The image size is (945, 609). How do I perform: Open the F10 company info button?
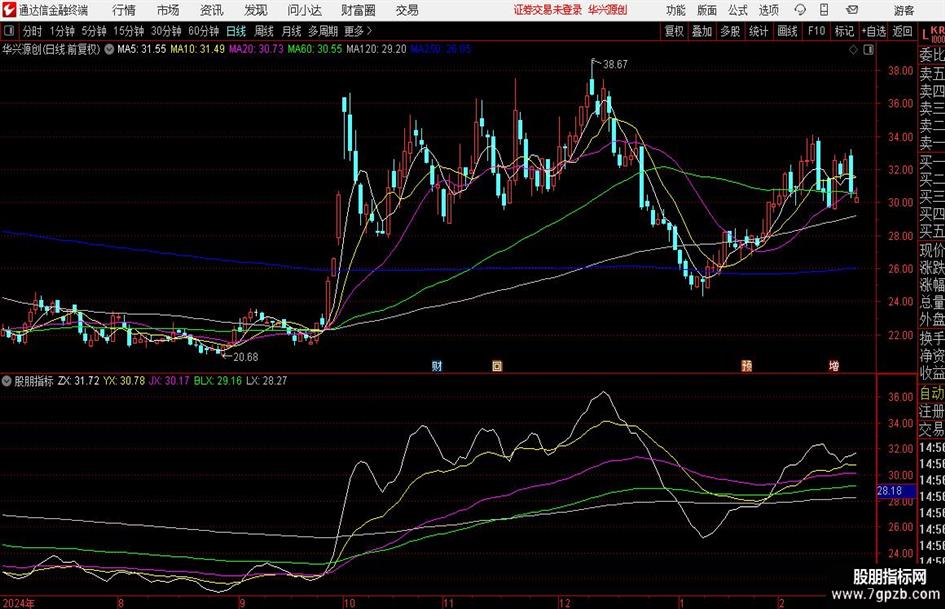point(817,31)
